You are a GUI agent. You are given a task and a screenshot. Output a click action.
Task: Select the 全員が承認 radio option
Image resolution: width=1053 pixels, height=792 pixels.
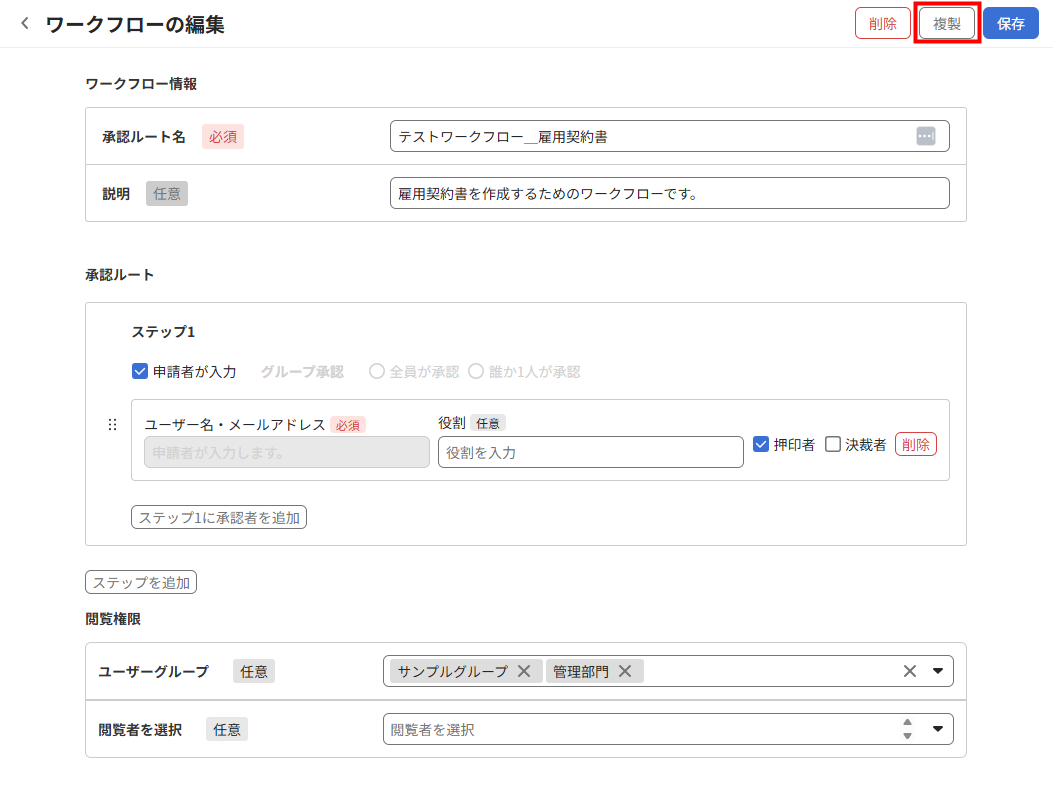pyautogui.click(x=377, y=371)
